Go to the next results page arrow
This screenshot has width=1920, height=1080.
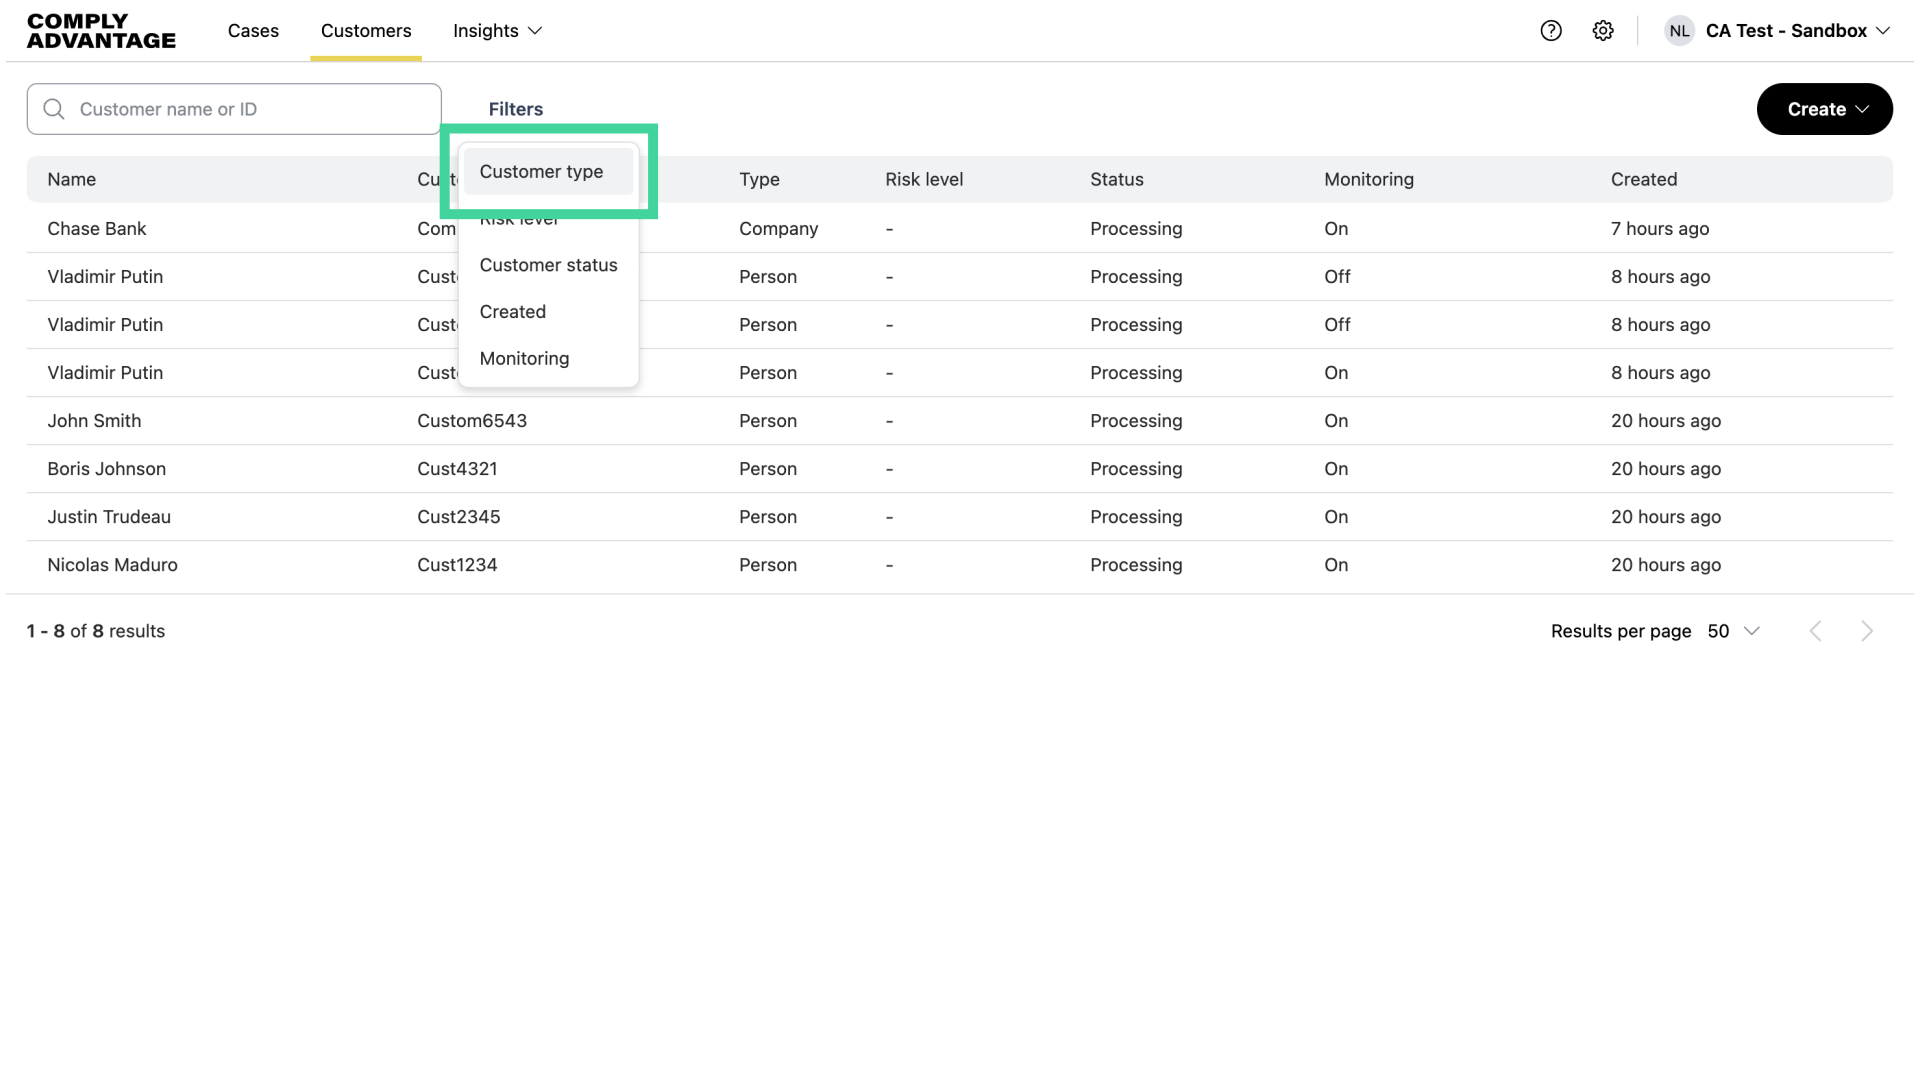click(1867, 631)
